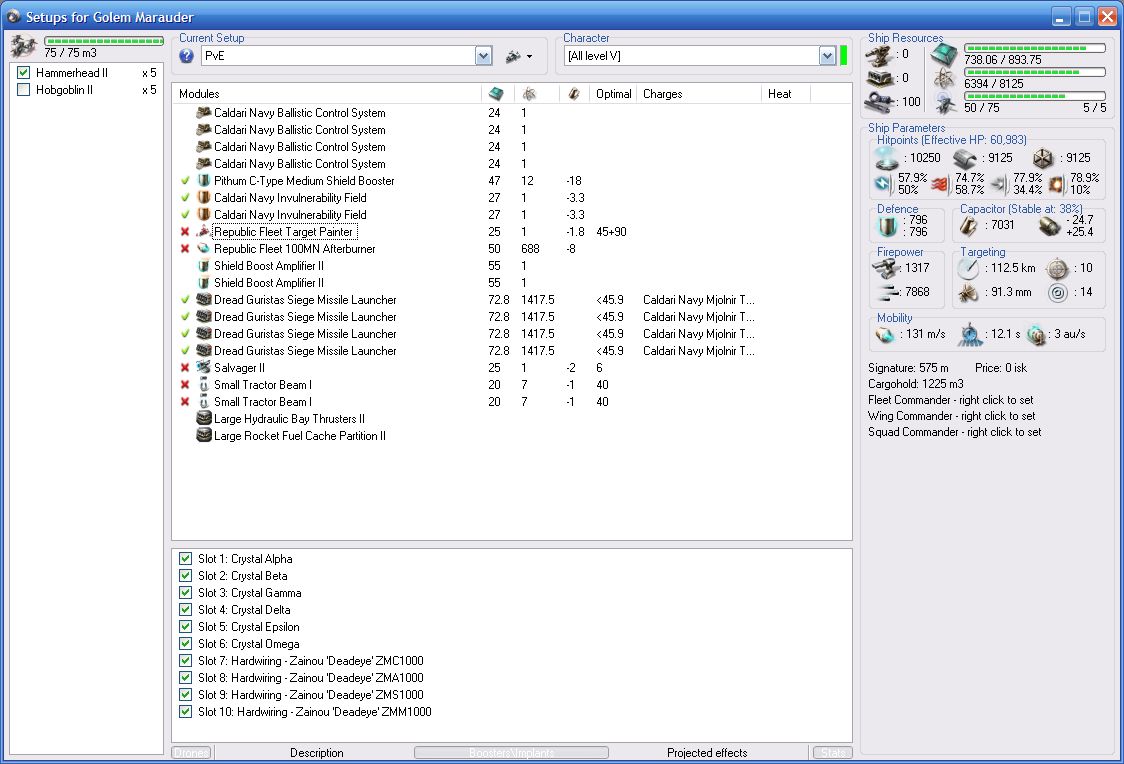Open the Drones tab

(x=191, y=753)
